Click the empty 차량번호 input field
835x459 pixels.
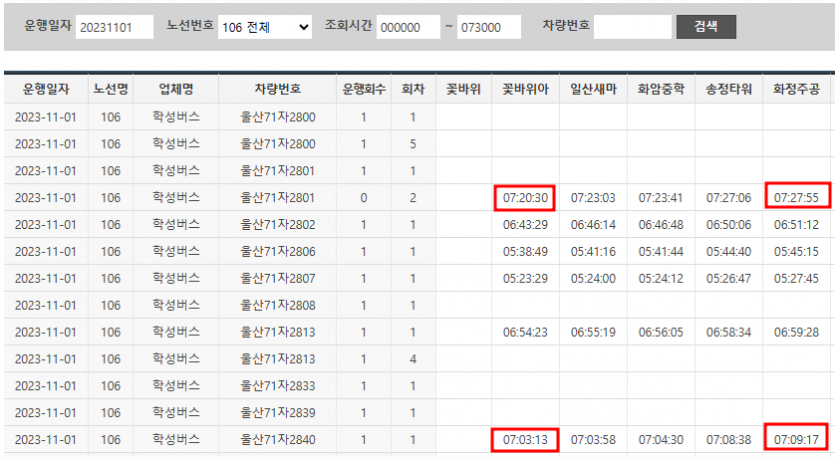click(632, 27)
